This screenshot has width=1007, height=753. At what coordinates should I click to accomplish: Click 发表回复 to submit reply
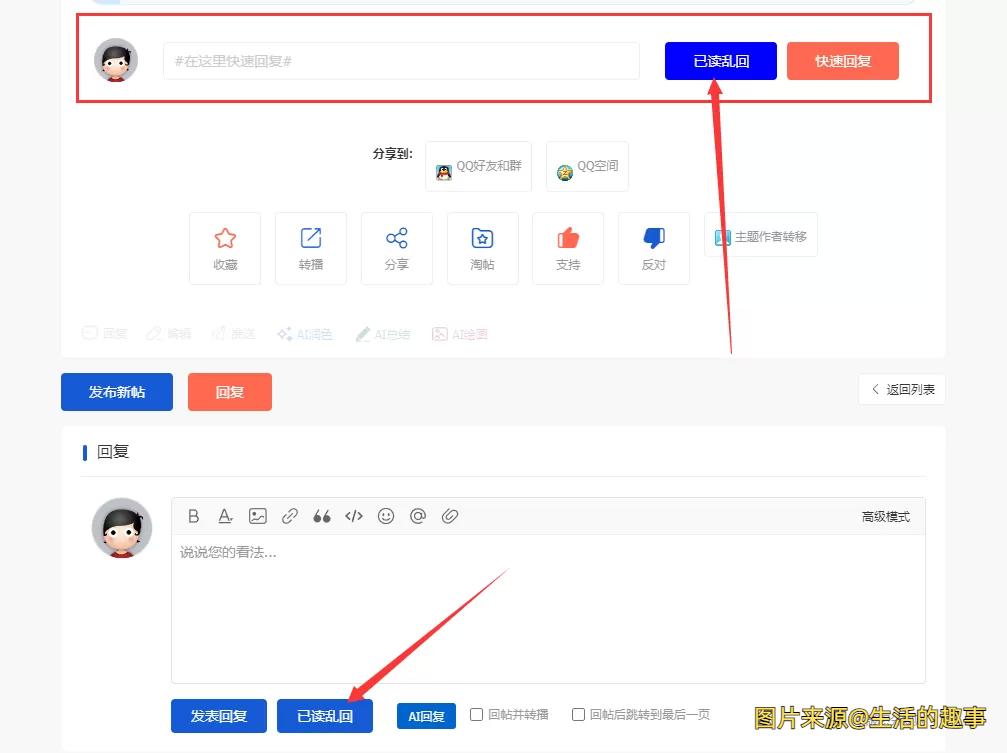[219, 716]
